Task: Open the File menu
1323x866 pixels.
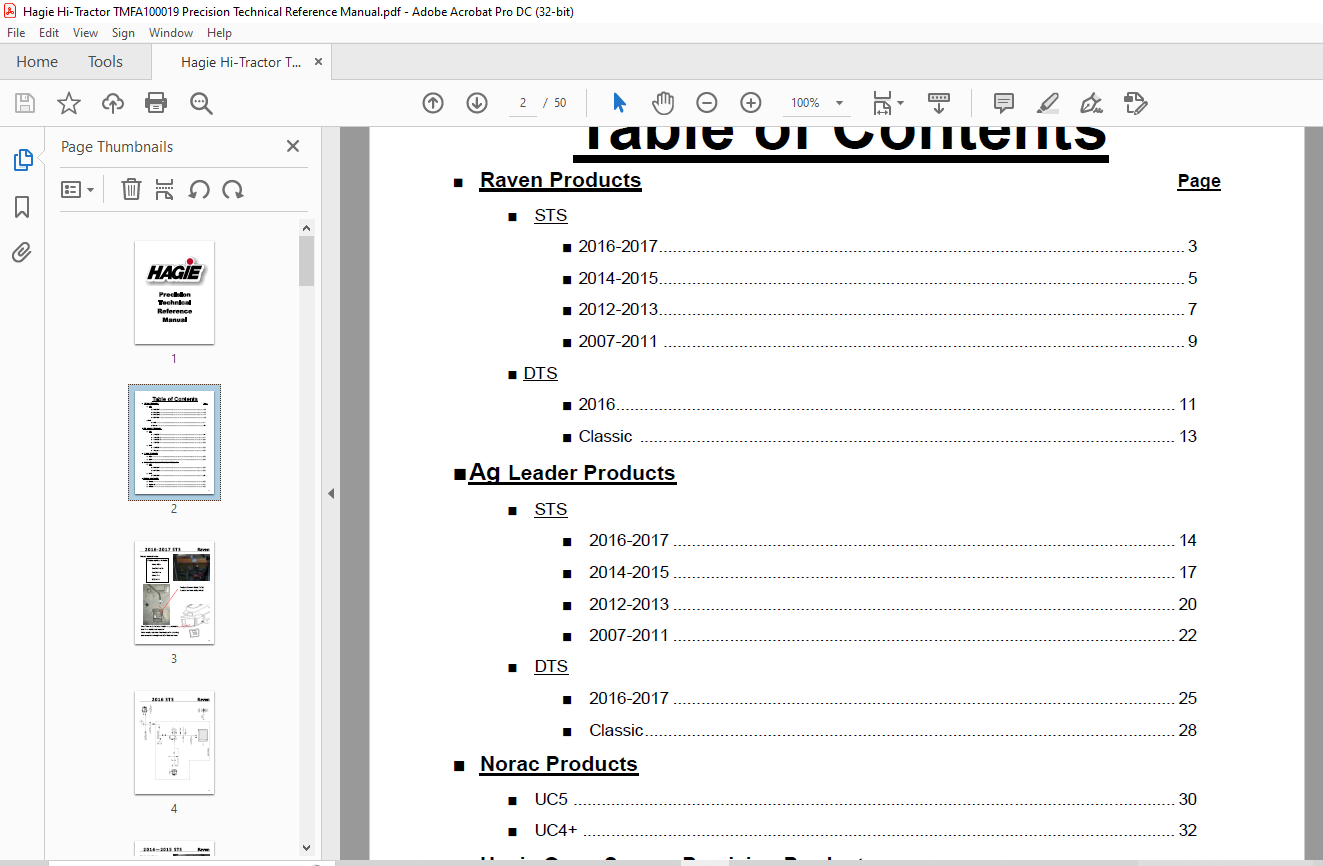Action: click(16, 33)
